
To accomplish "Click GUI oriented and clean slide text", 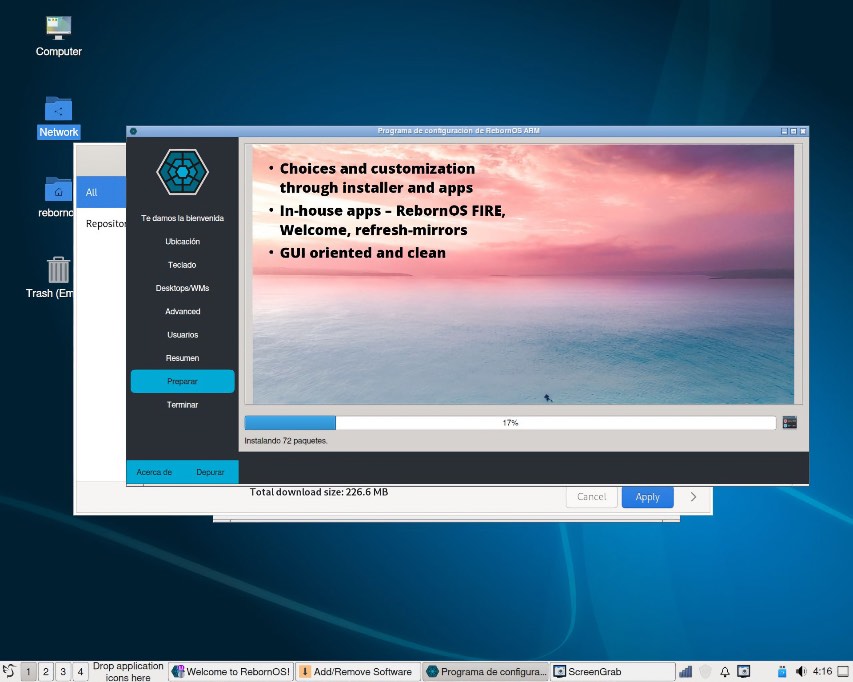I will point(362,253).
